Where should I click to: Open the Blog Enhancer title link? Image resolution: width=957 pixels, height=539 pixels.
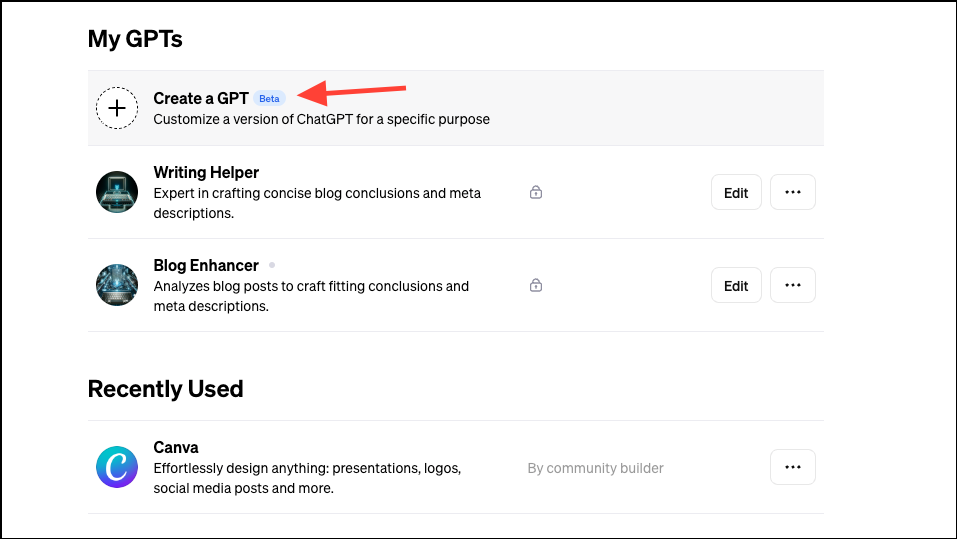click(206, 266)
